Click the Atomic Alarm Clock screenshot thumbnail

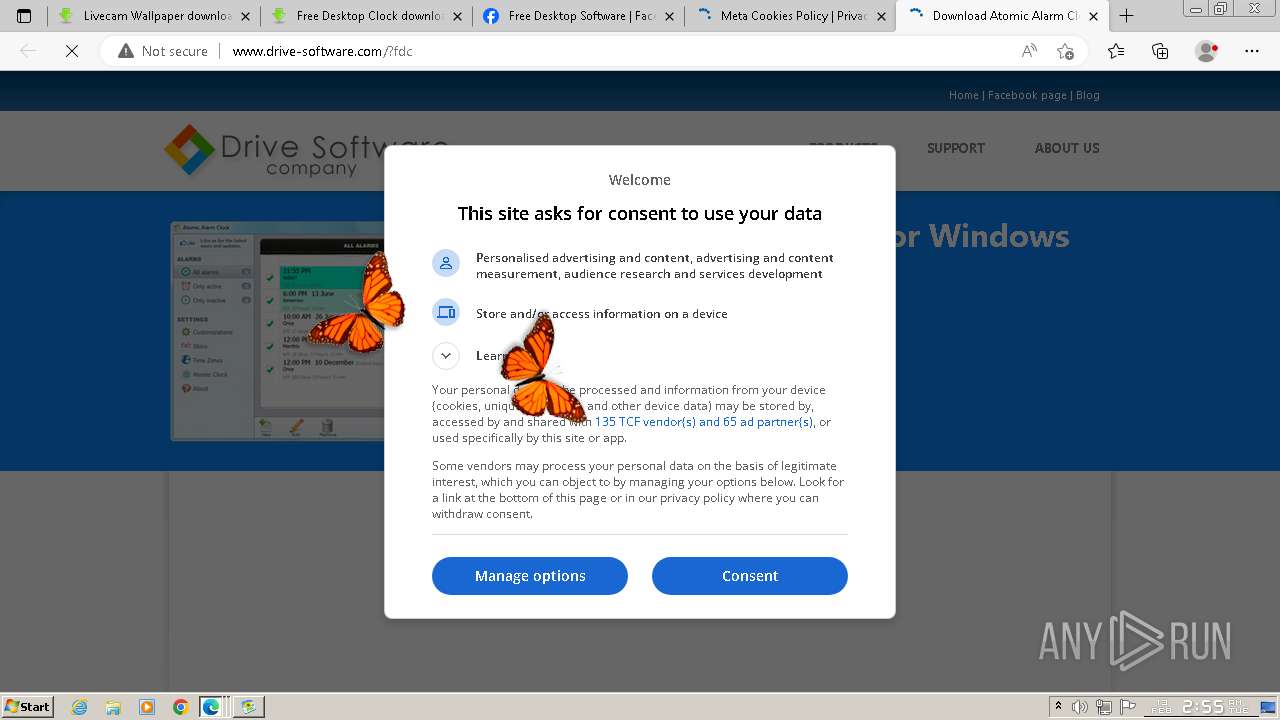pos(277,331)
